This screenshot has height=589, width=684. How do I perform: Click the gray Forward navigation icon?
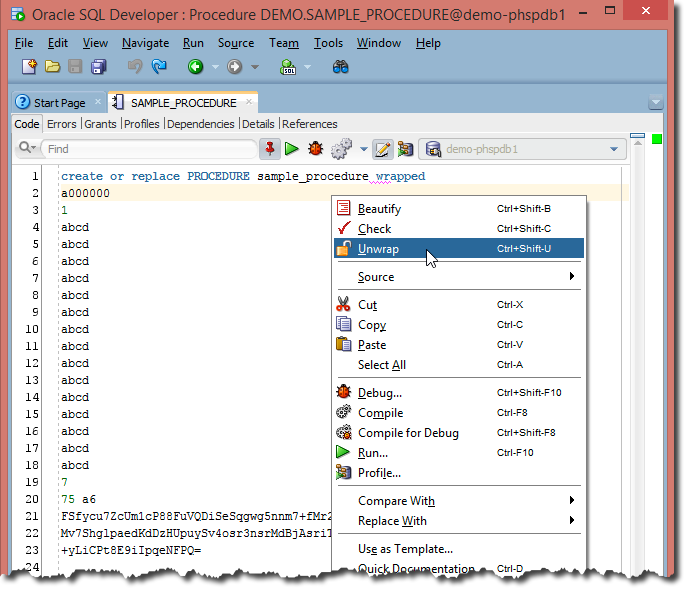coord(235,67)
